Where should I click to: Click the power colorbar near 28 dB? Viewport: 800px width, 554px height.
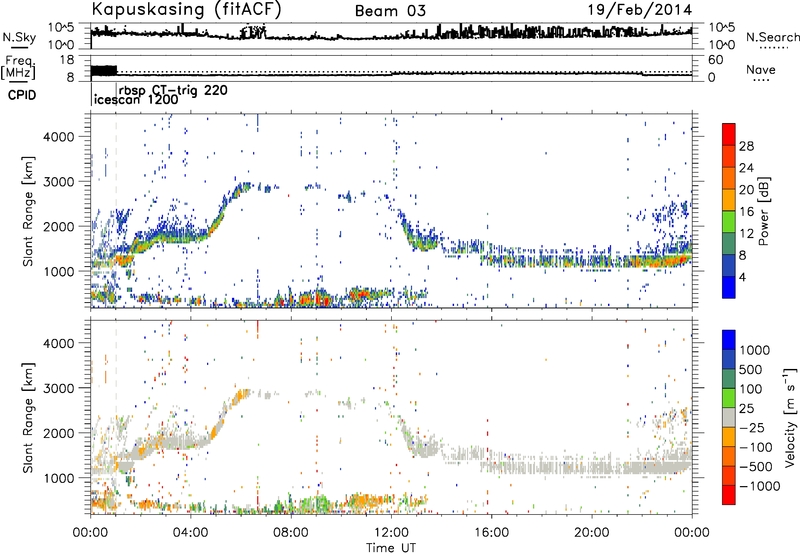(x=729, y=146)
